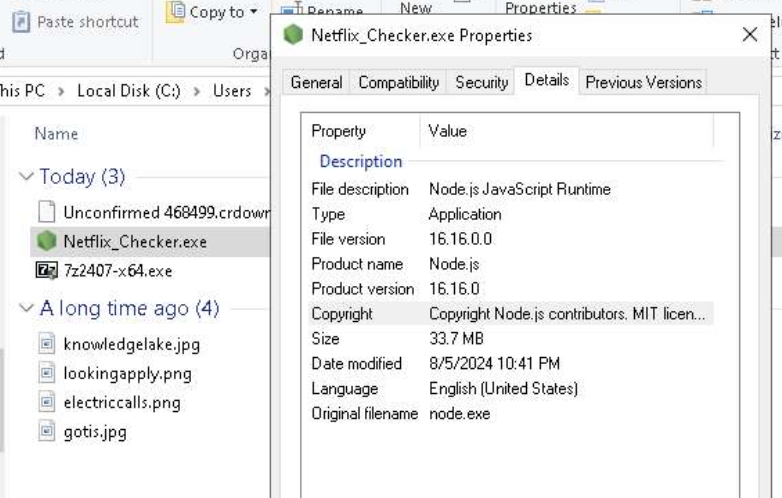This screenshot has width=782, height=498.
Task: Click the Netflix_Checker.exe green hexagon file icon
Action: point(46,241)
